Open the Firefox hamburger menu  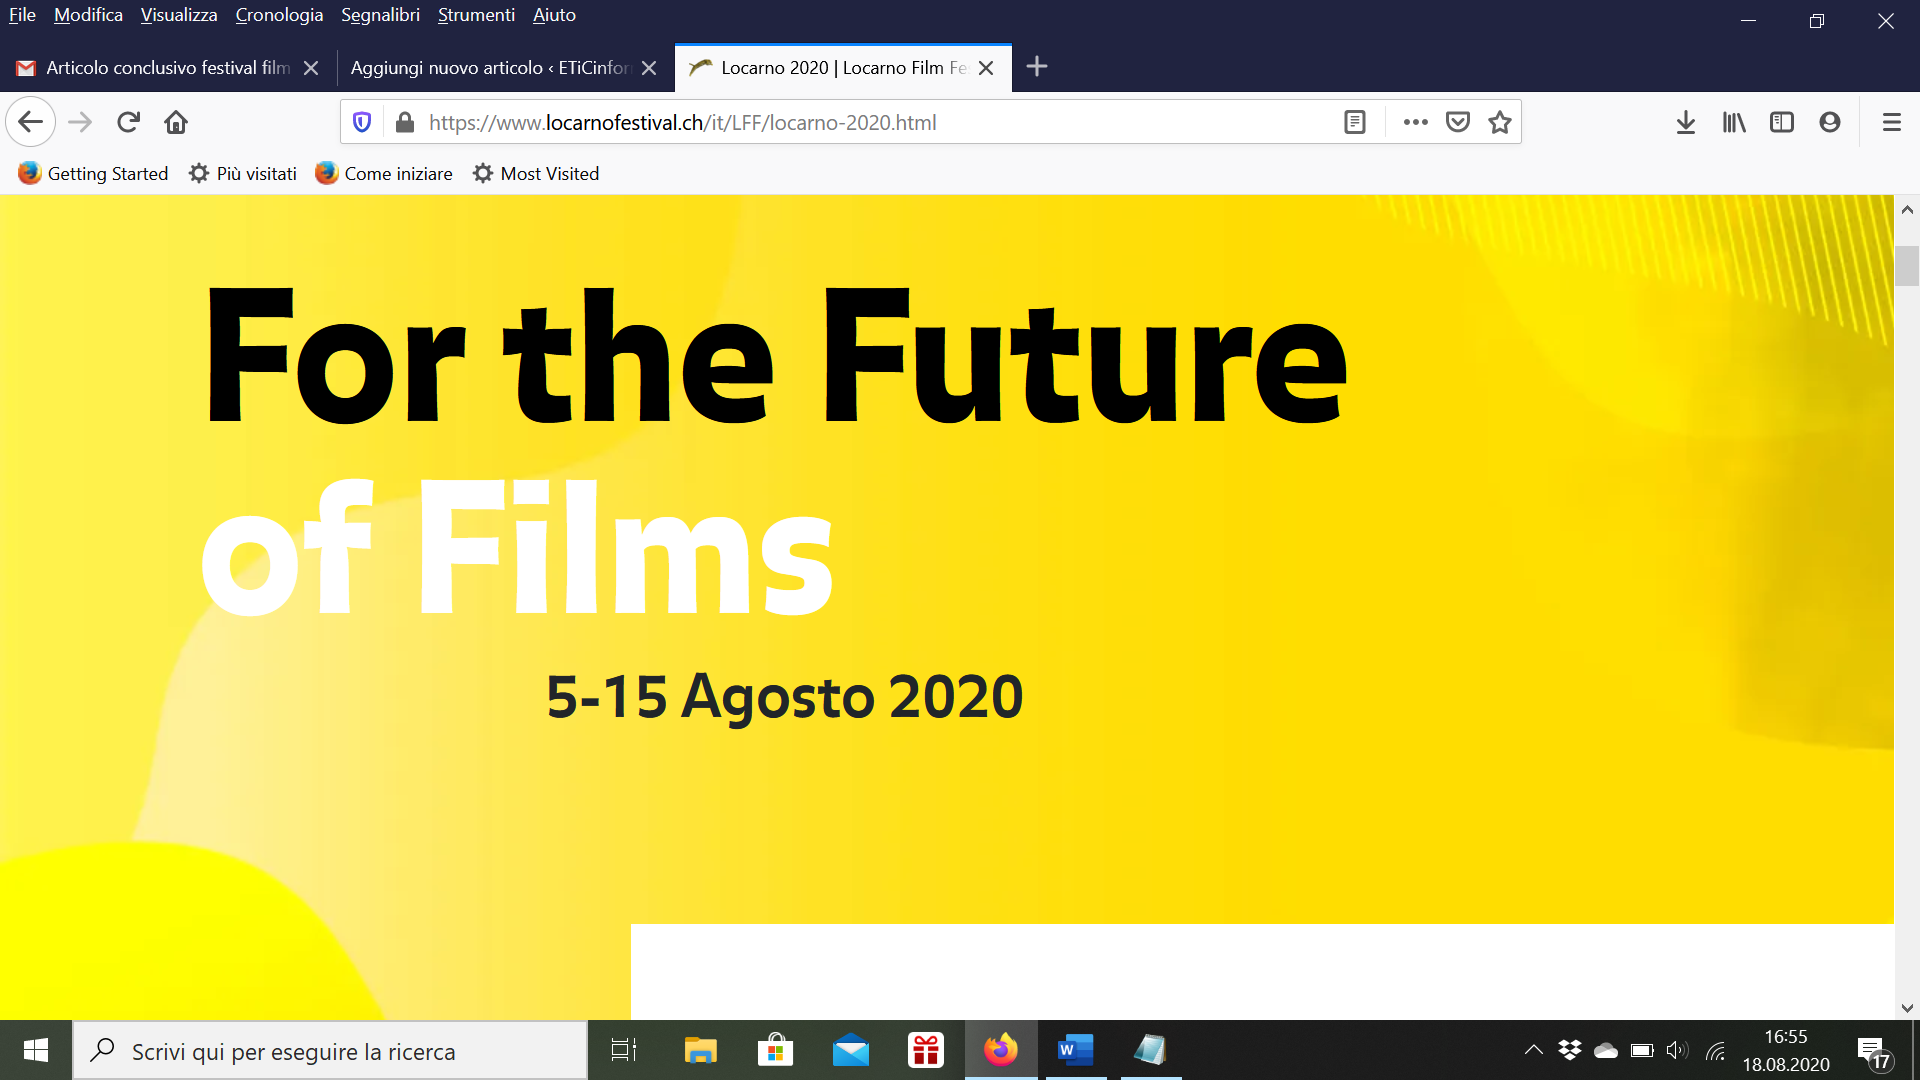(x=1892, y=122)
